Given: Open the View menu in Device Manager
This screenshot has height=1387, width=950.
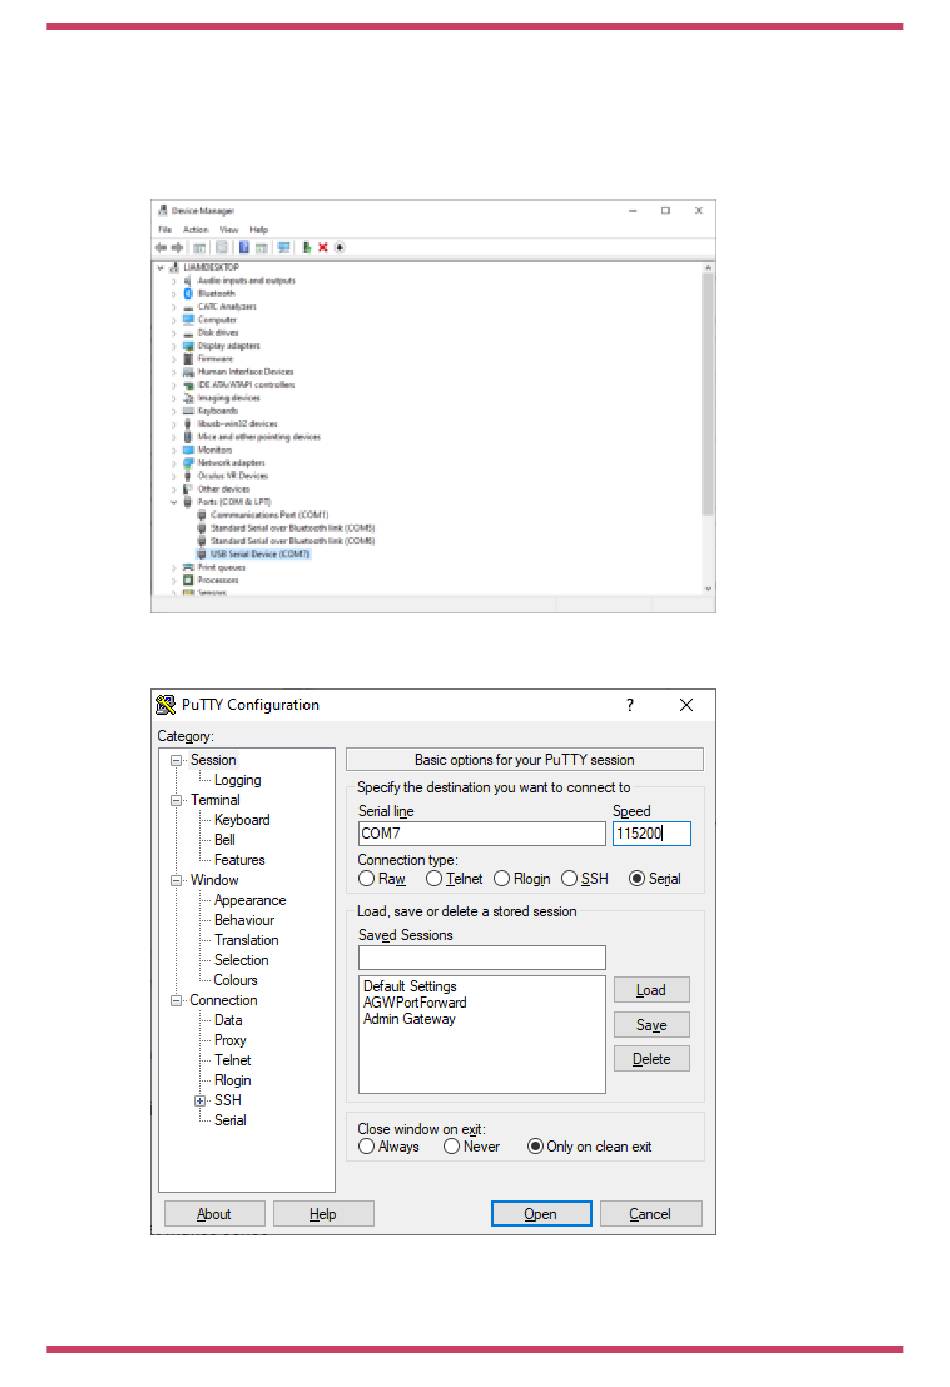Looking at the screenshot, I should [x=229, y=230].
